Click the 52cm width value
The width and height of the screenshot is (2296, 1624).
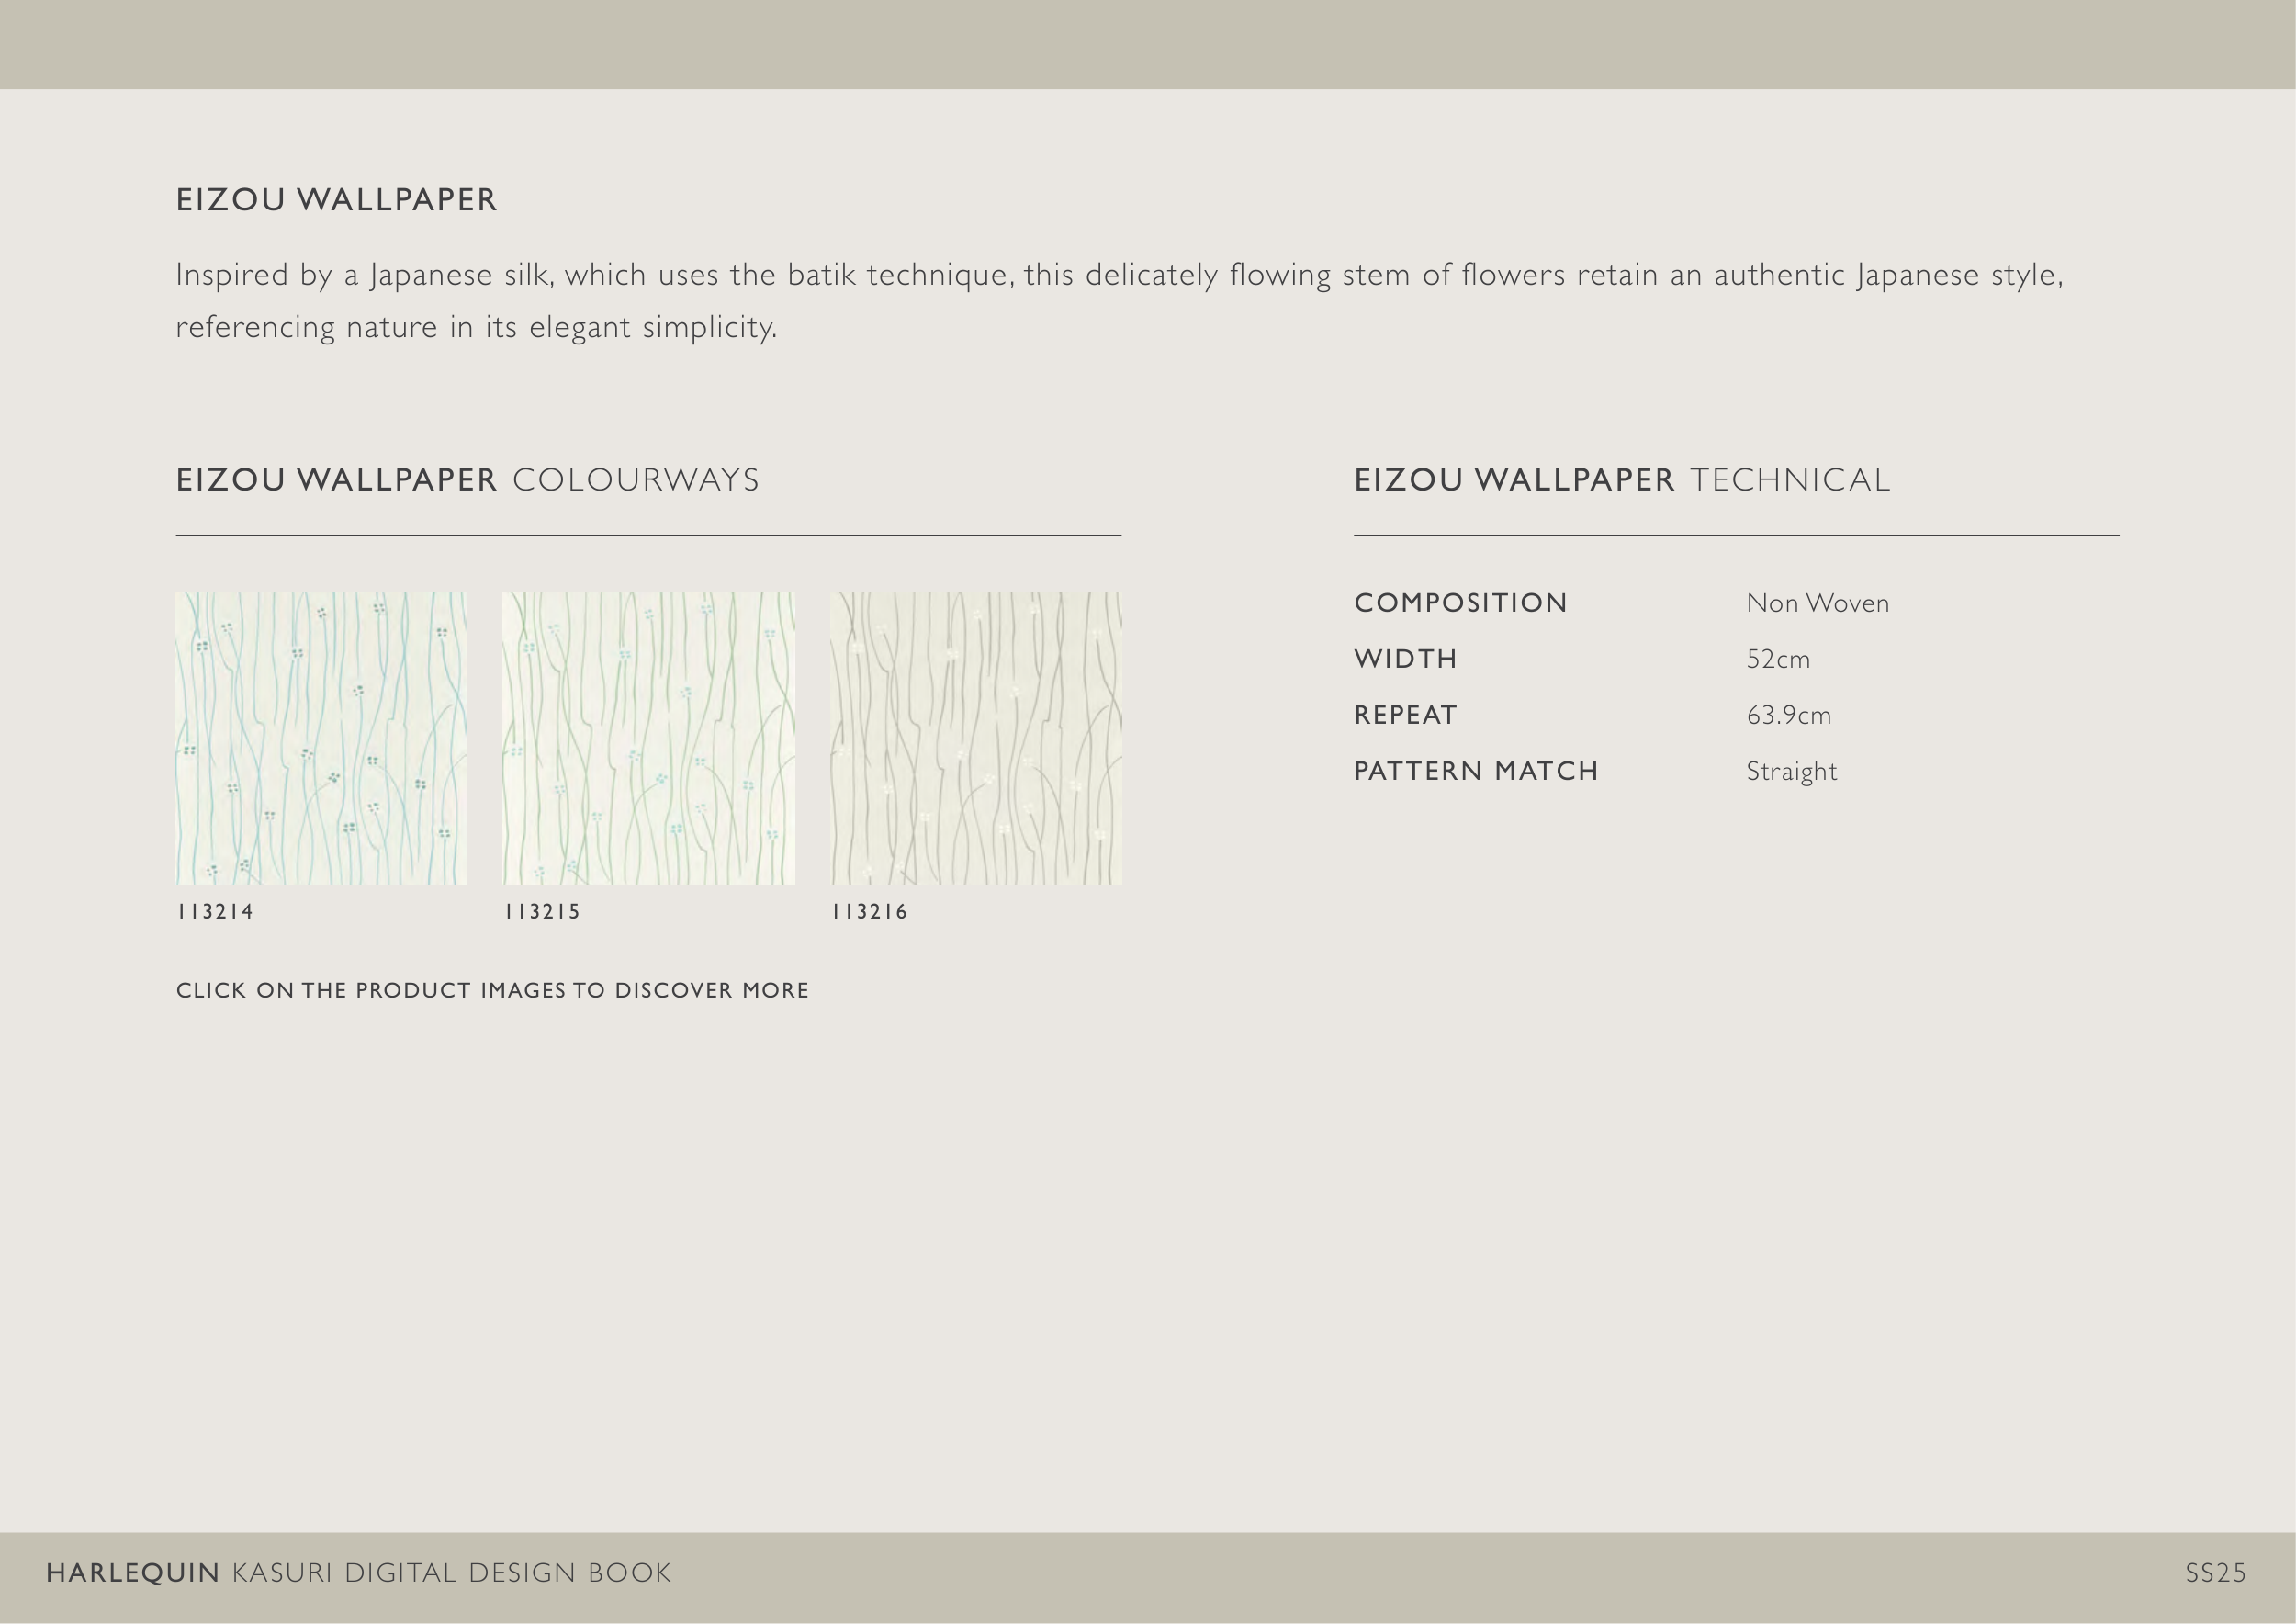point(1778,659)
